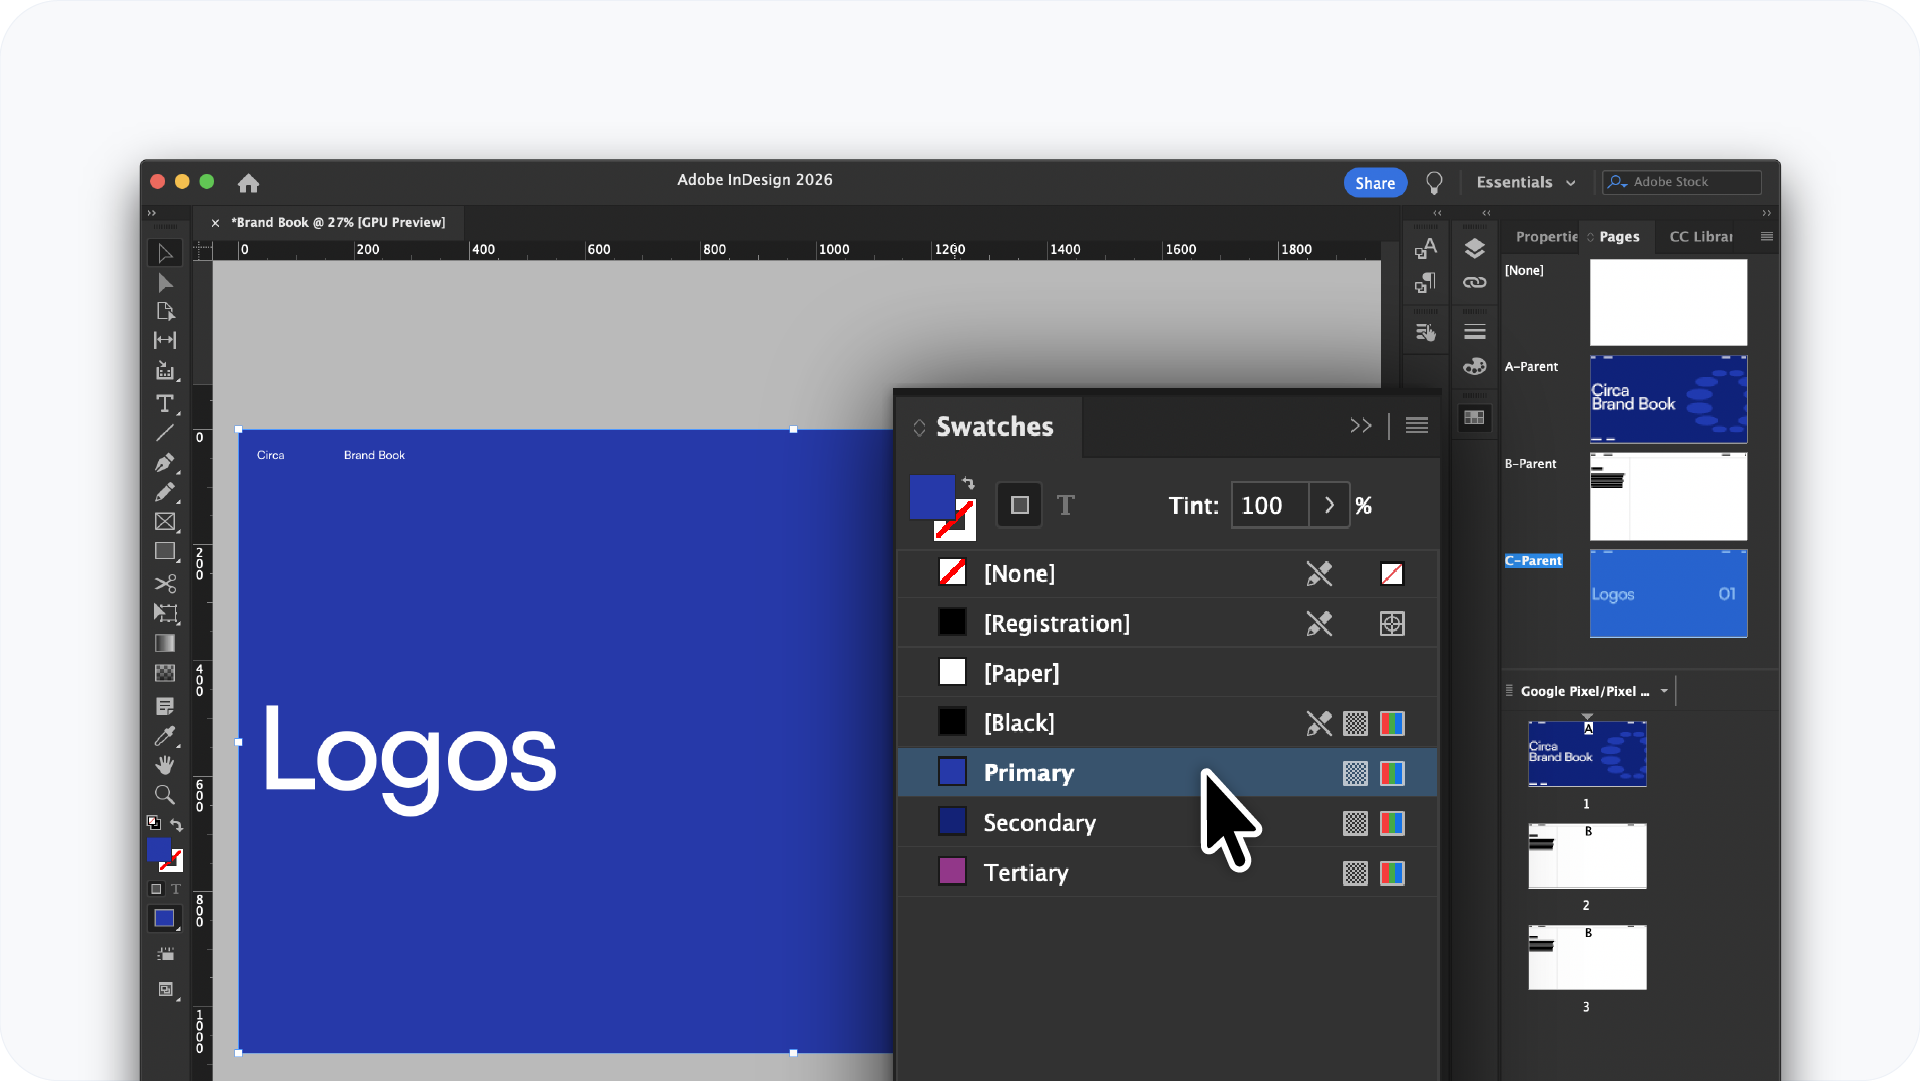The width and height of the screenshot is (1920, 1081).
Task: Toggle the screen mode button in toolbar
Action: click(165, 989)
